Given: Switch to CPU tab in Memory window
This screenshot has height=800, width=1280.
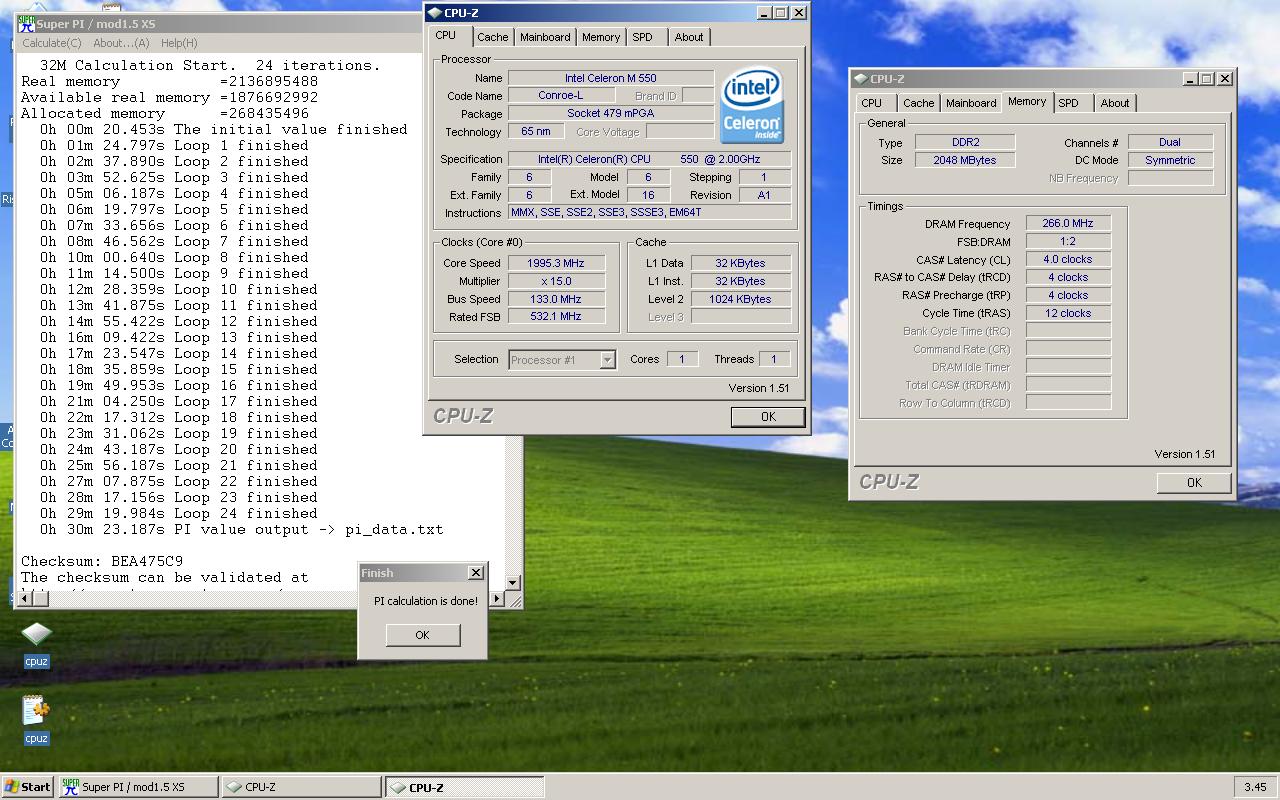Looking at the screenshot, I should [x=872, y=103].
